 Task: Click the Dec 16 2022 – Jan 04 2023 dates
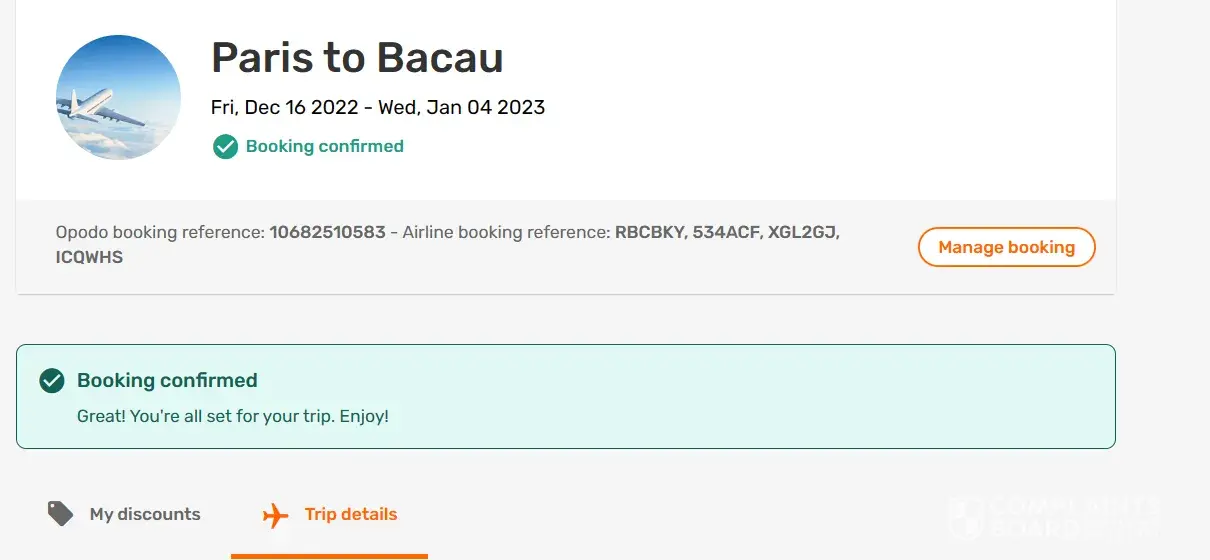point(378,107)
